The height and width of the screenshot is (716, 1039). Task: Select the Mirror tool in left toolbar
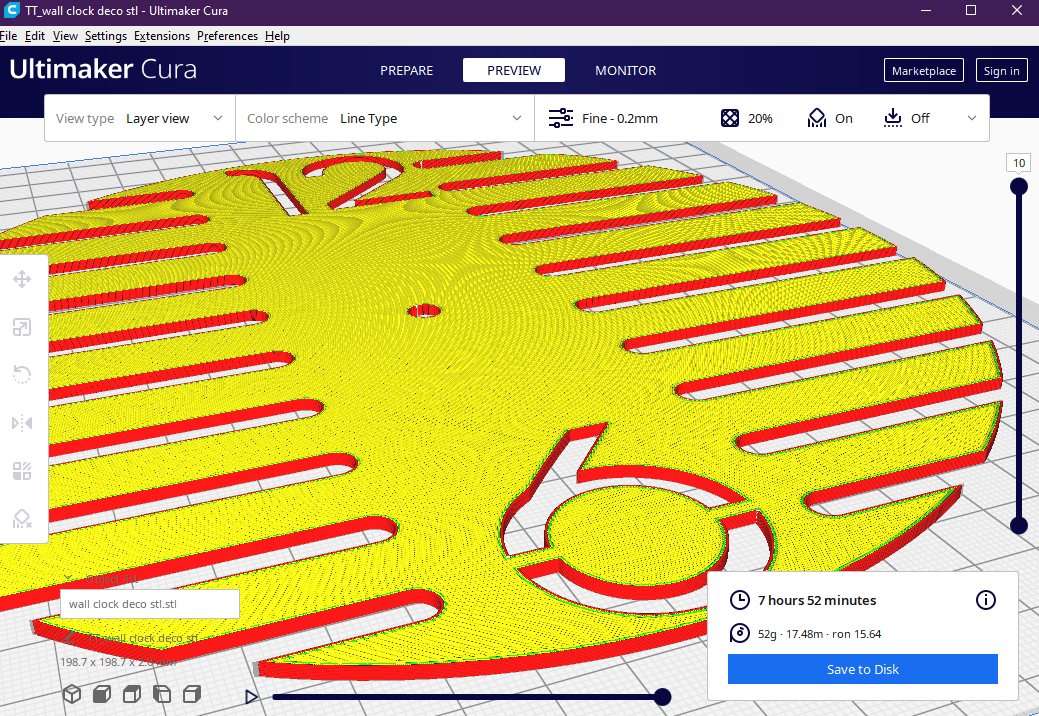(x=22, y=423)
